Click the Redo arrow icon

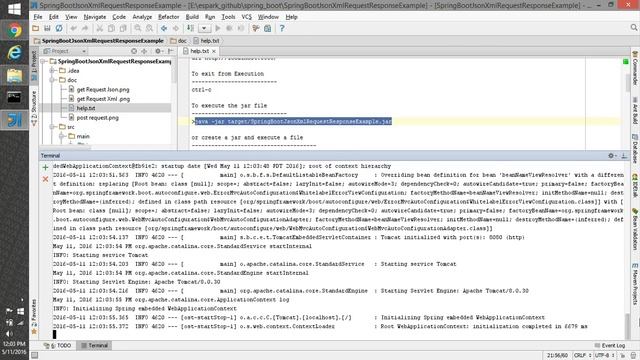click(85, 28)
